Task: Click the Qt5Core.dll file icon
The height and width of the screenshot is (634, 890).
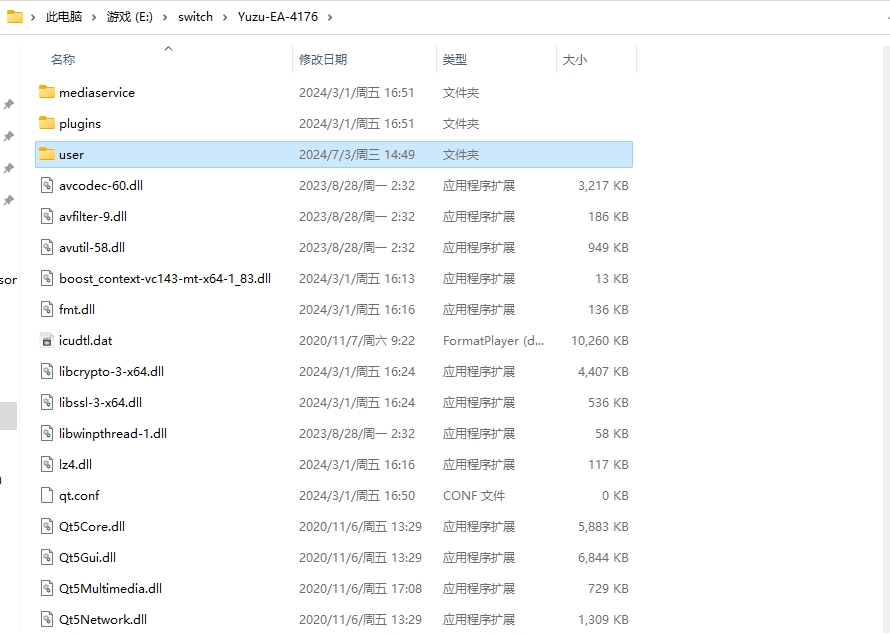Action: click(47, 526)
